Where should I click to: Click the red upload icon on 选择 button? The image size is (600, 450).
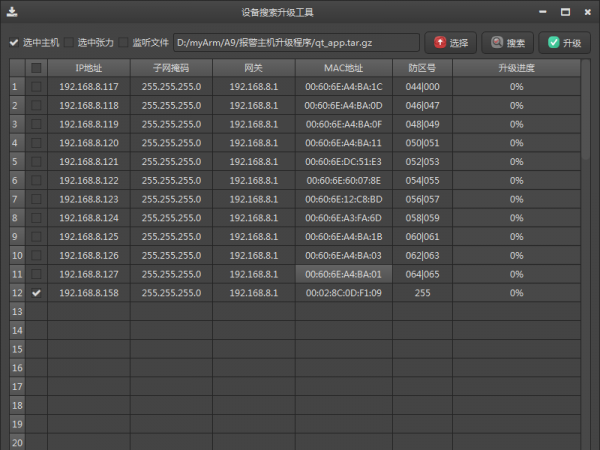[440, 43]
